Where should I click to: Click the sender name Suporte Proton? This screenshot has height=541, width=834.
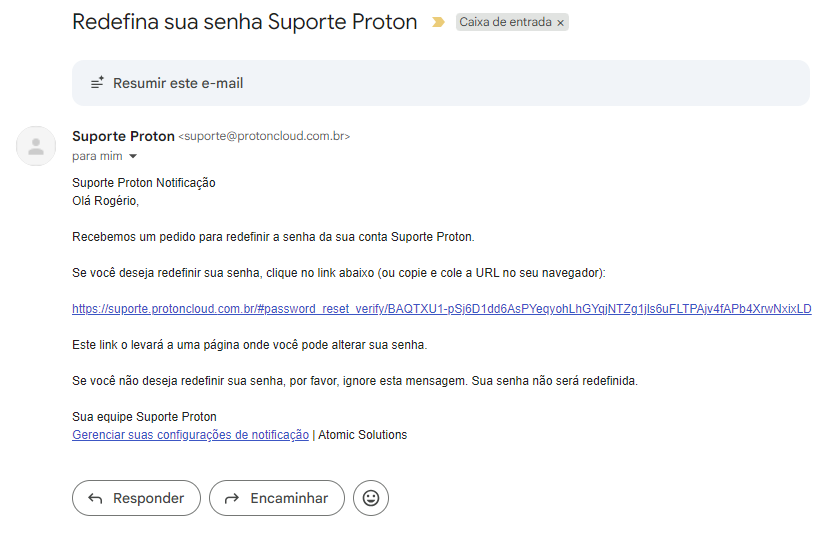tap(123, 136)
